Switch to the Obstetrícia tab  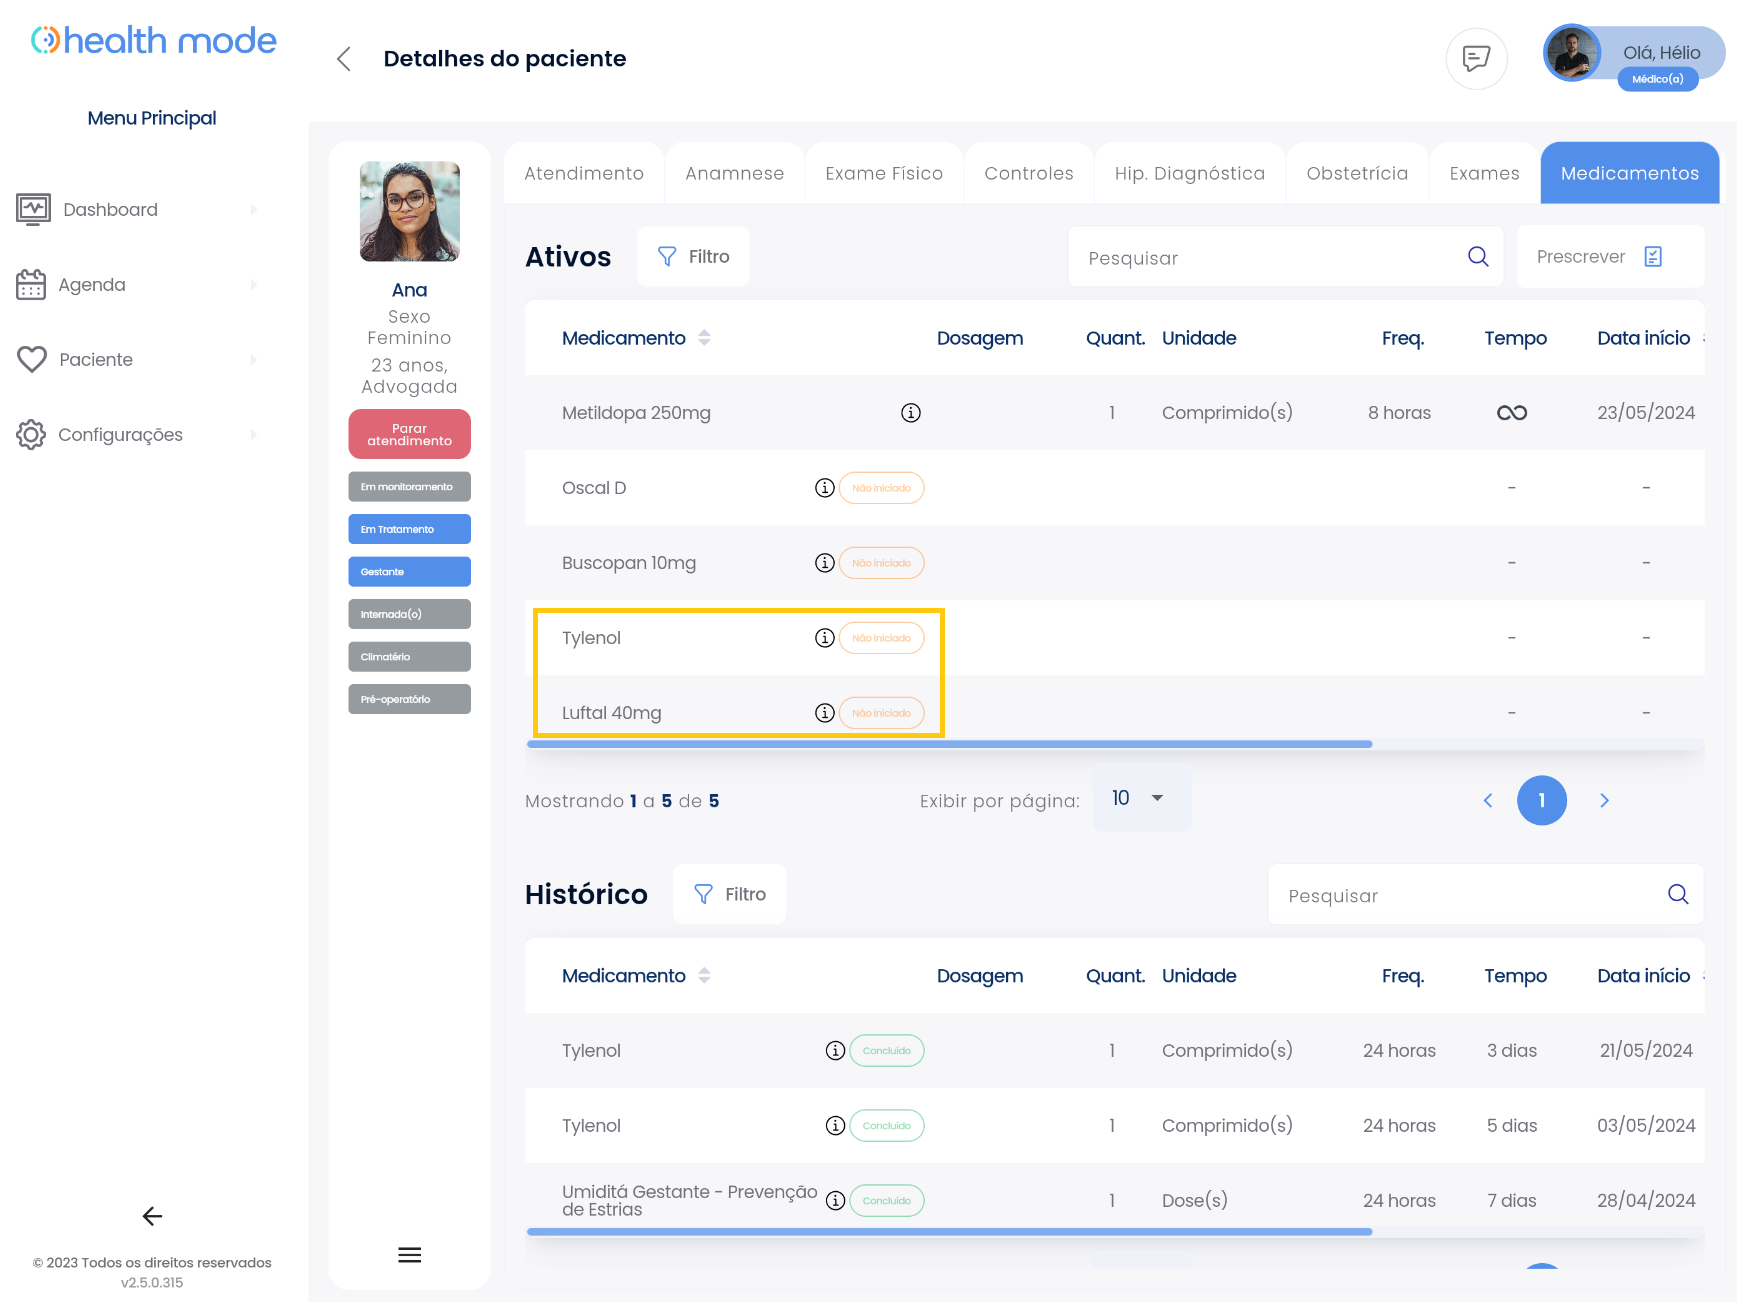tap(1357, 174)
